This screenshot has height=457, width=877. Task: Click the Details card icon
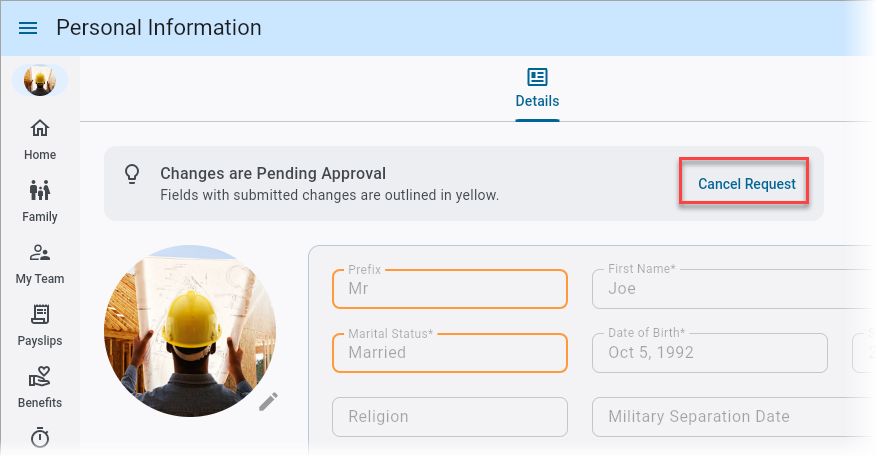click(x=537, y=77)
